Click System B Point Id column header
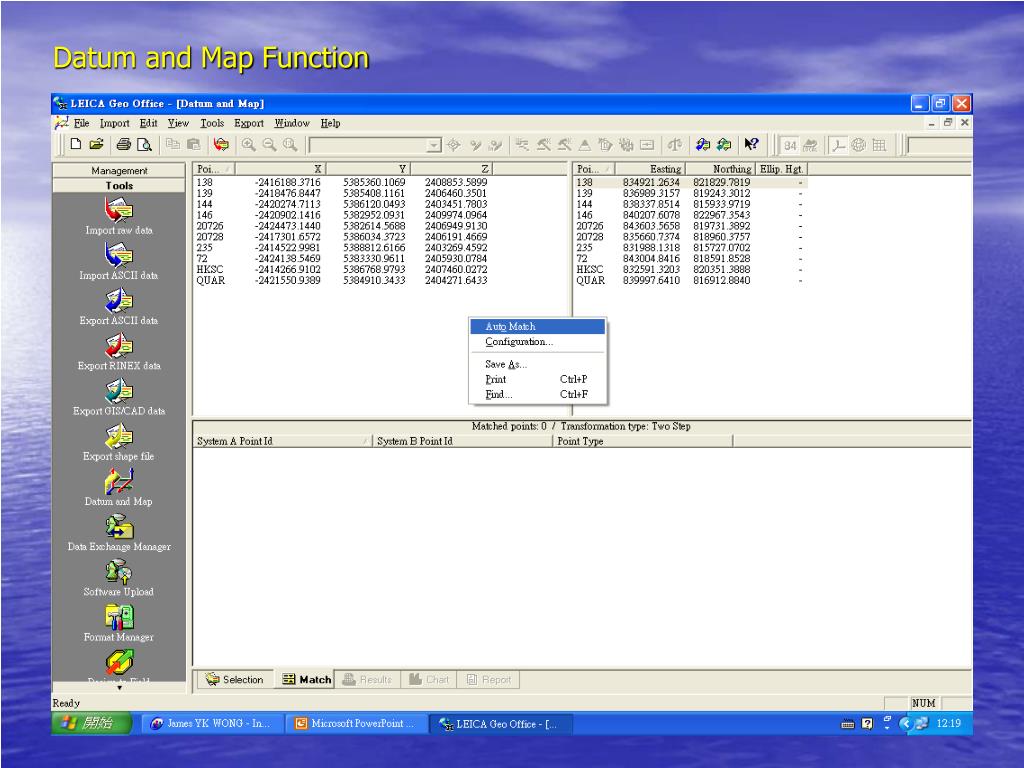 (463, 441)
